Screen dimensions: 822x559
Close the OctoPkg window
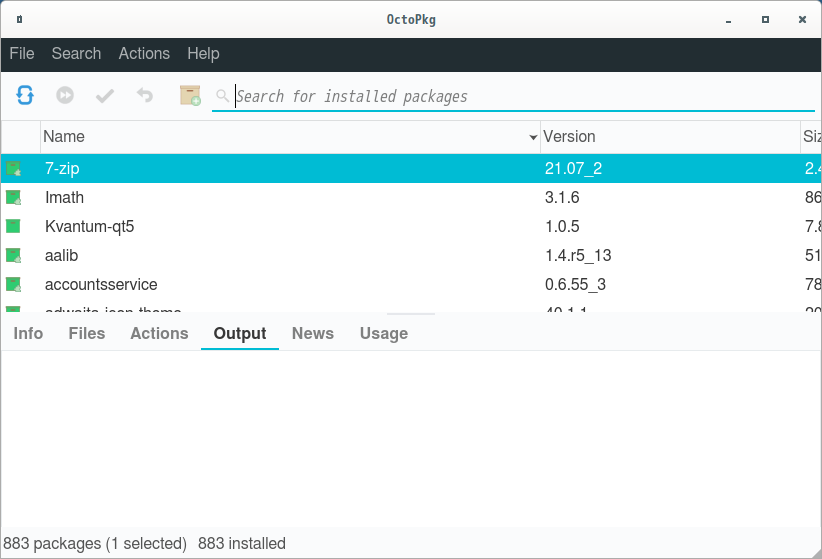point(802,19)
